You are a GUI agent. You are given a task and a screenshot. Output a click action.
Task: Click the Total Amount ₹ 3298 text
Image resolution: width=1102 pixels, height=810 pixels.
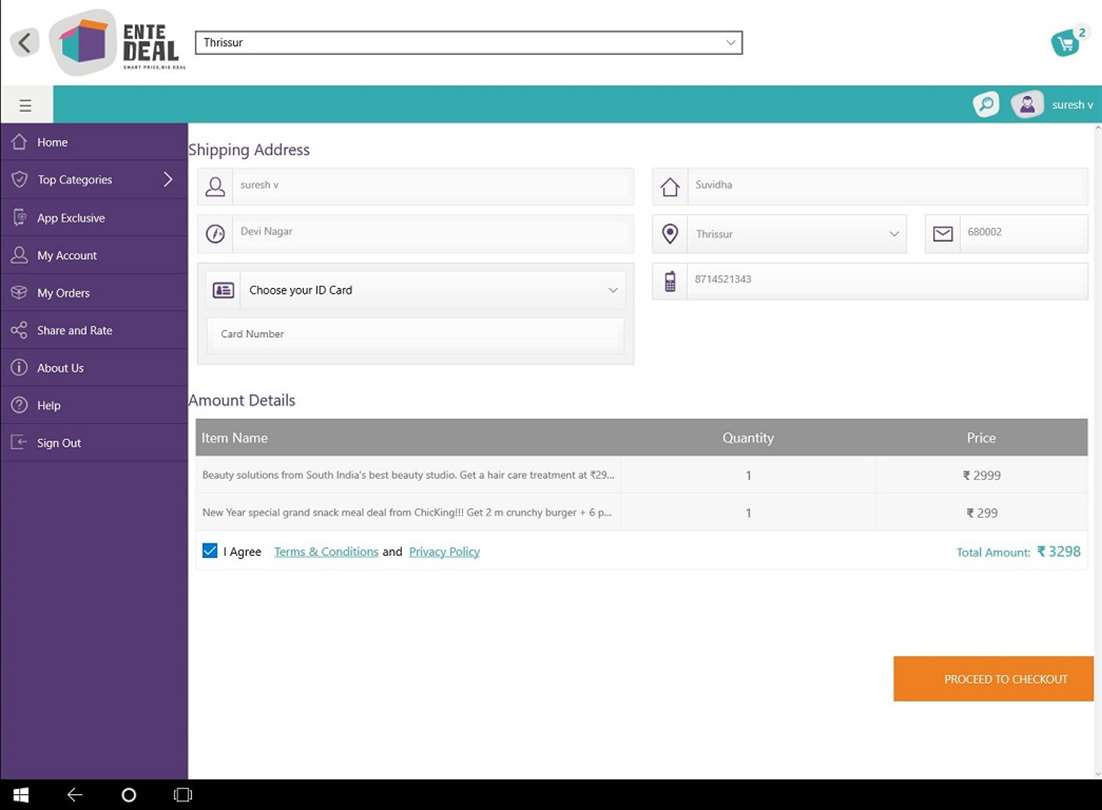coord(1018,551)
